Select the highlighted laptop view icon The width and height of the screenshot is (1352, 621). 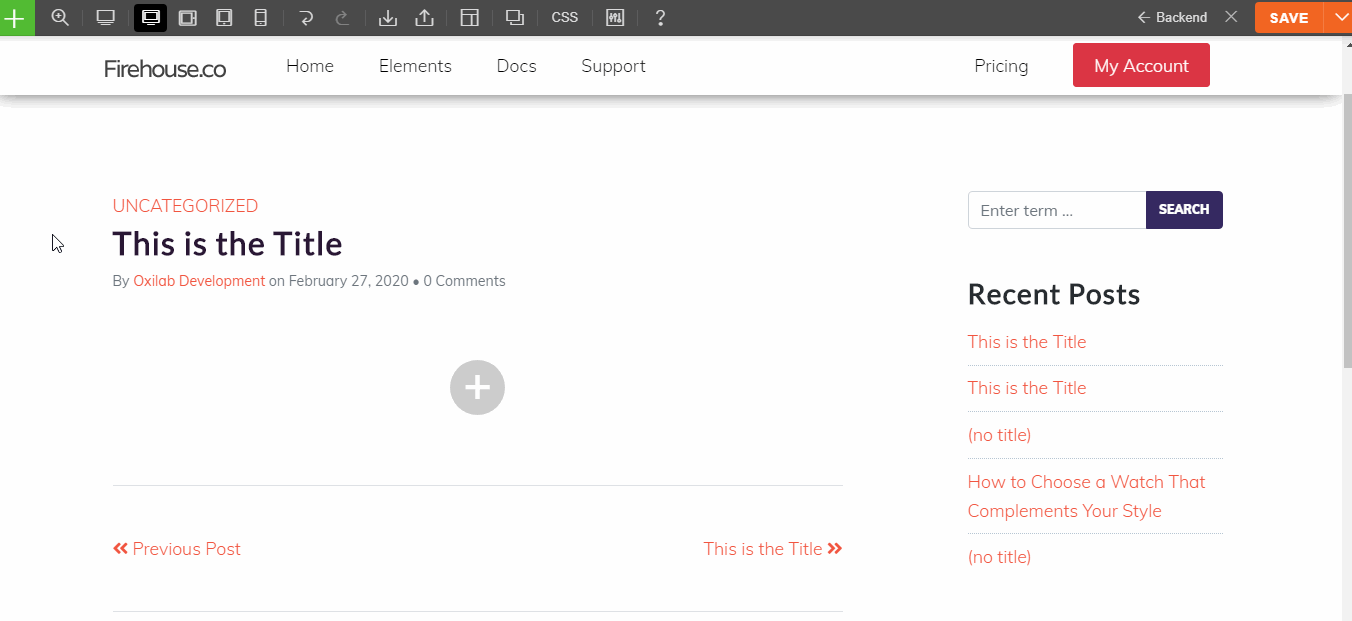tap(150, 18)
